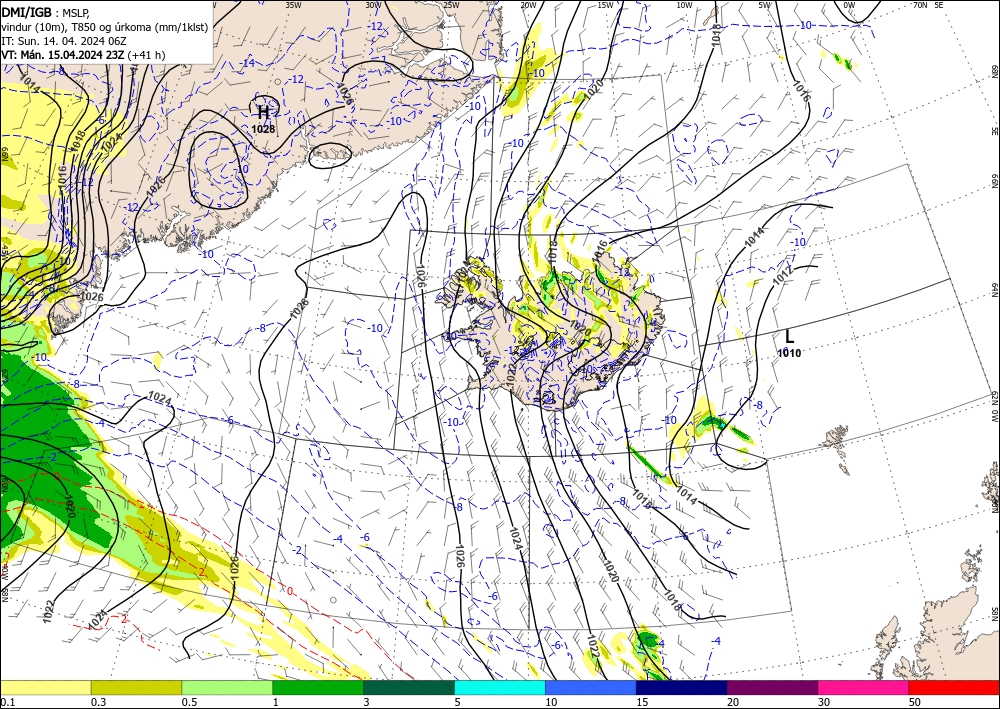The width and height of the screenshot is (1000, 709).
Task: Click the olive 0.3 mm legend swatch
Action: [x=136, y=687]
